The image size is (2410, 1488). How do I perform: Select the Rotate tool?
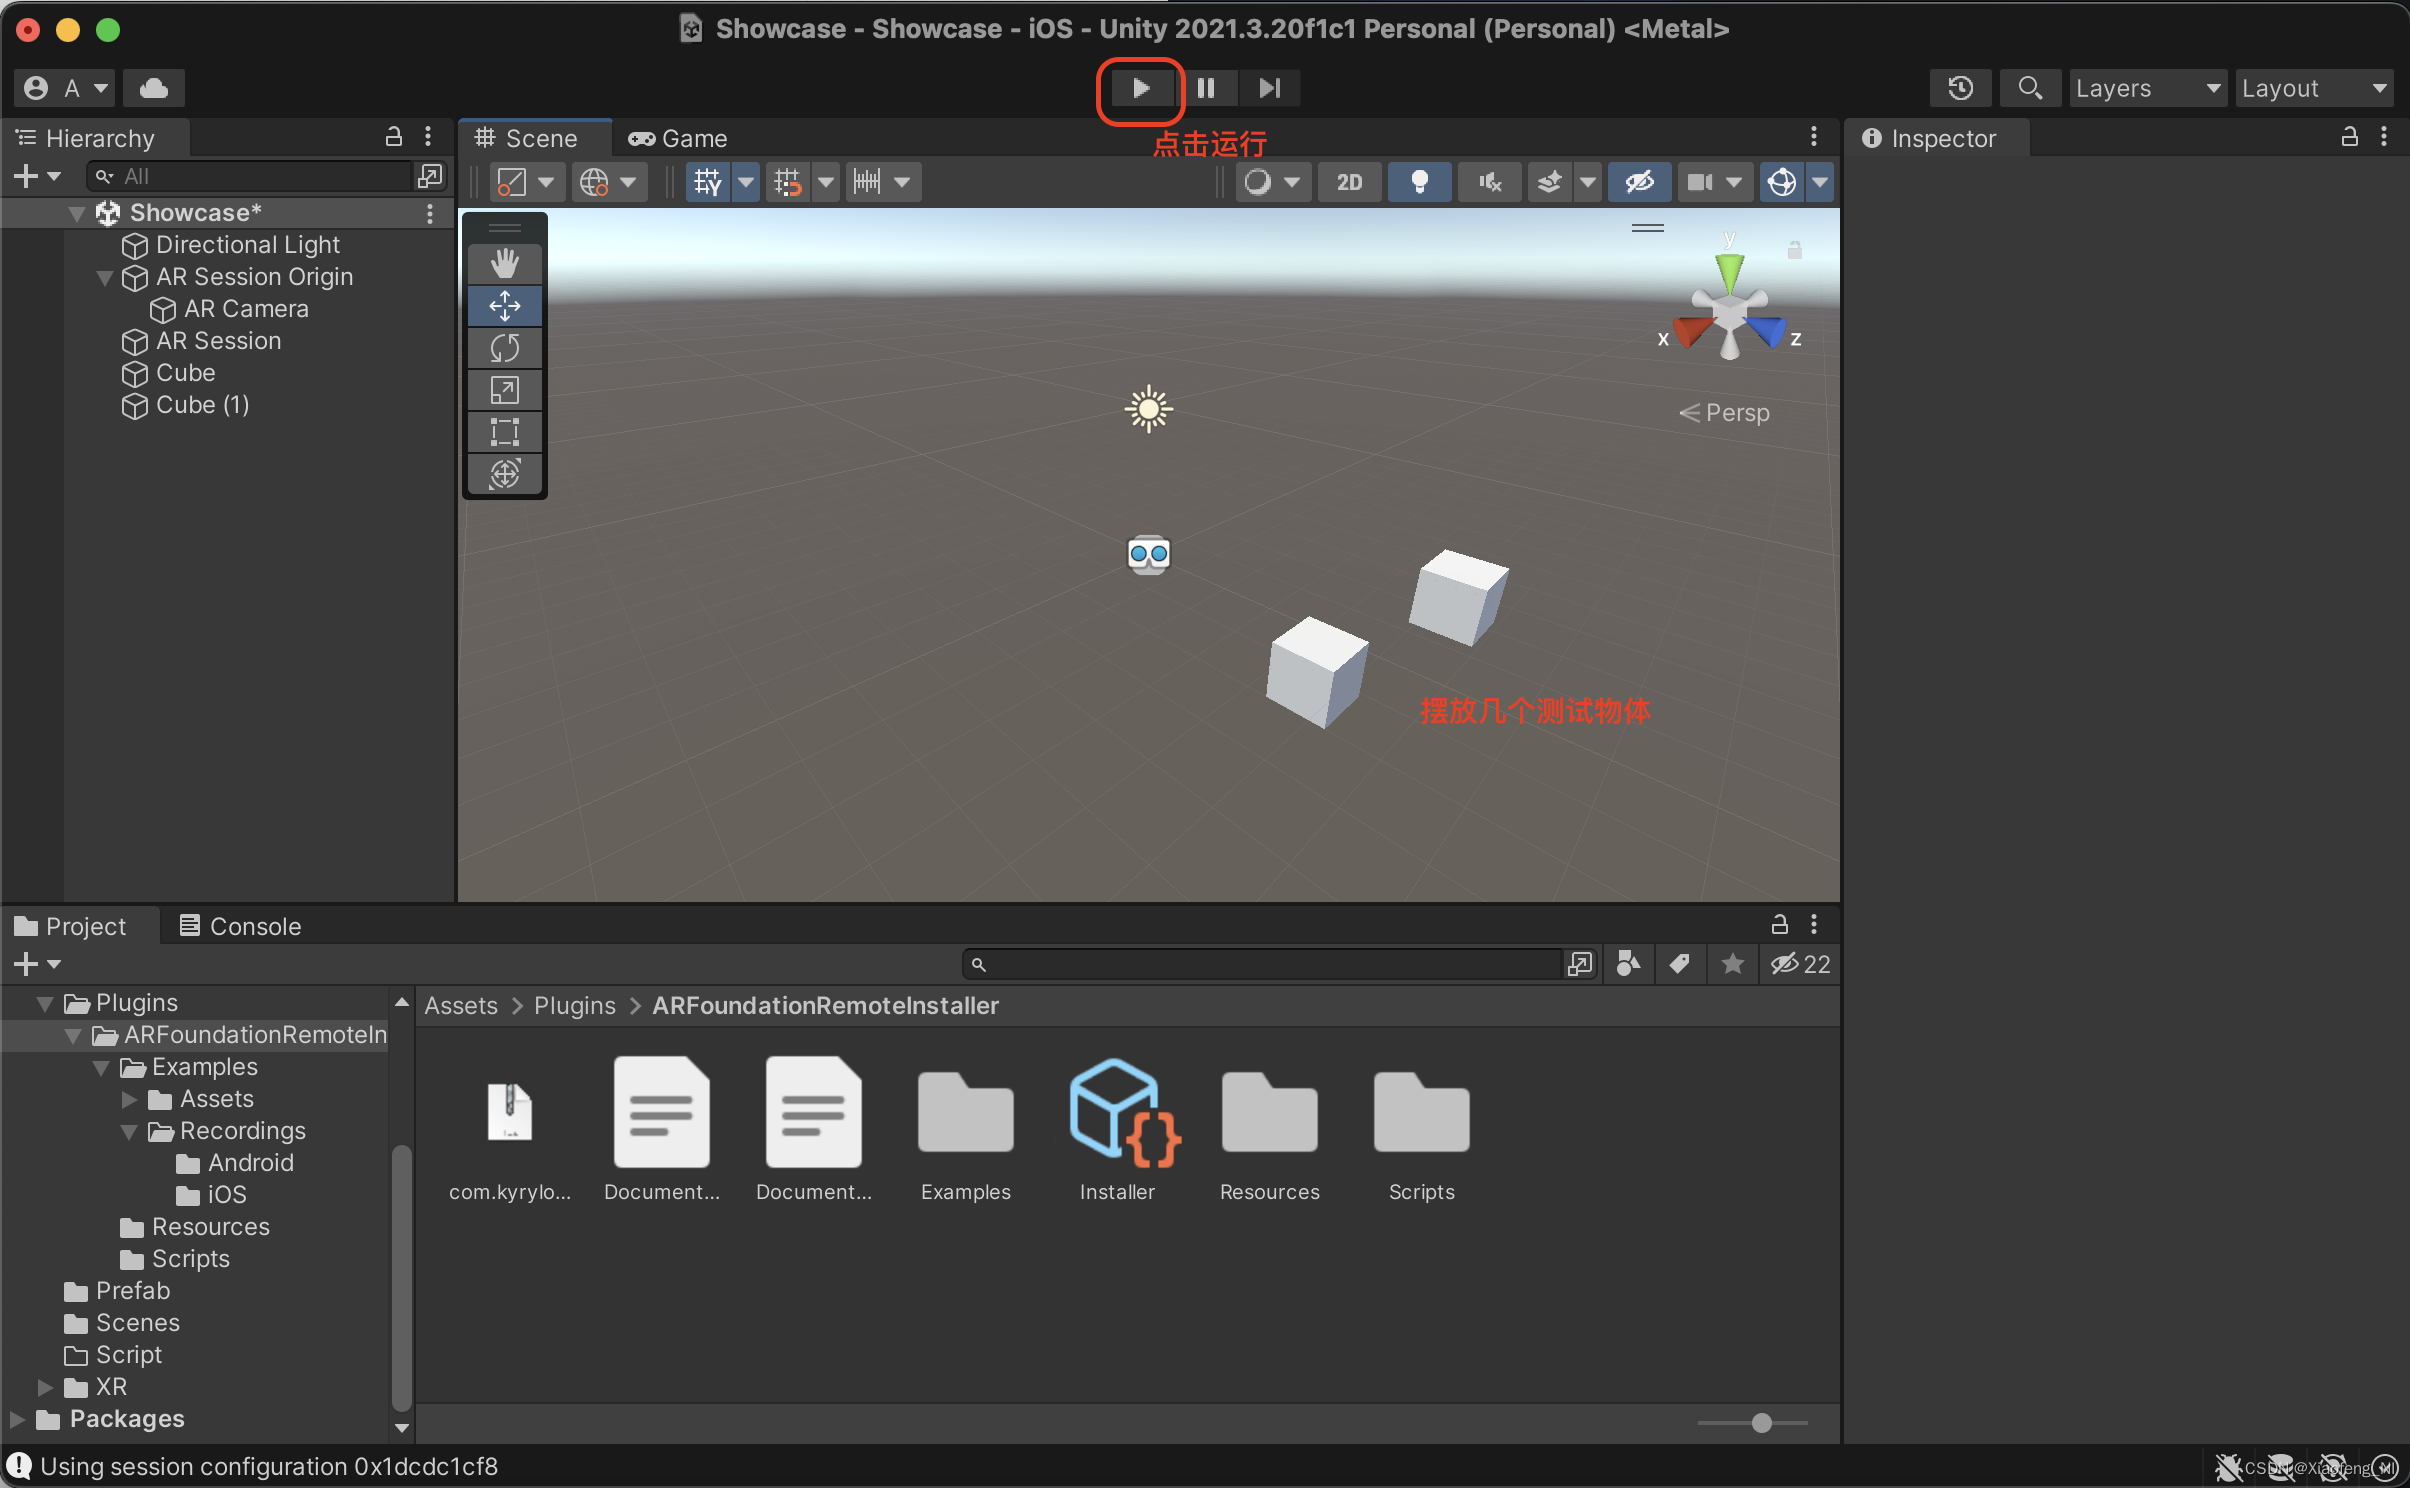(505, 348)
